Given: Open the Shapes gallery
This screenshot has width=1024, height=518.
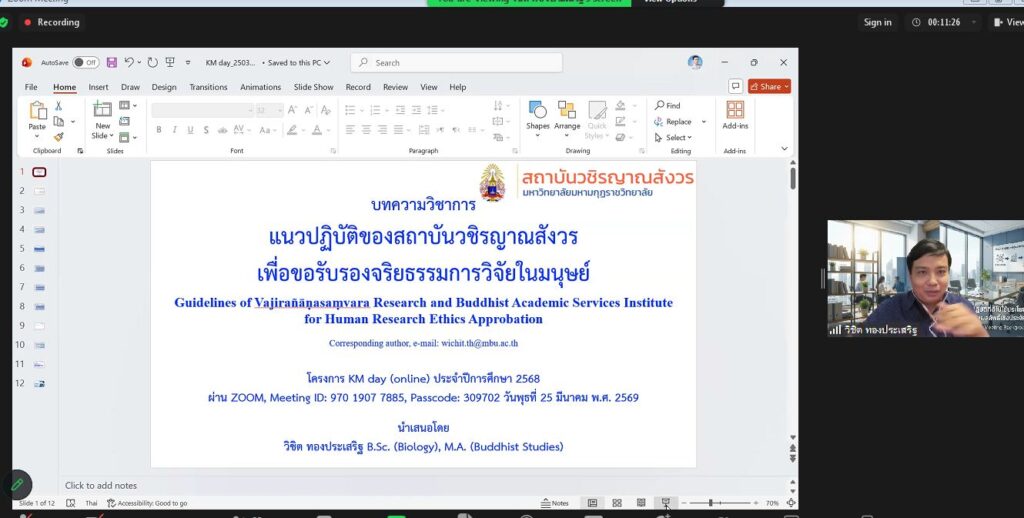Looking at the screenshot, I should 538,116.
